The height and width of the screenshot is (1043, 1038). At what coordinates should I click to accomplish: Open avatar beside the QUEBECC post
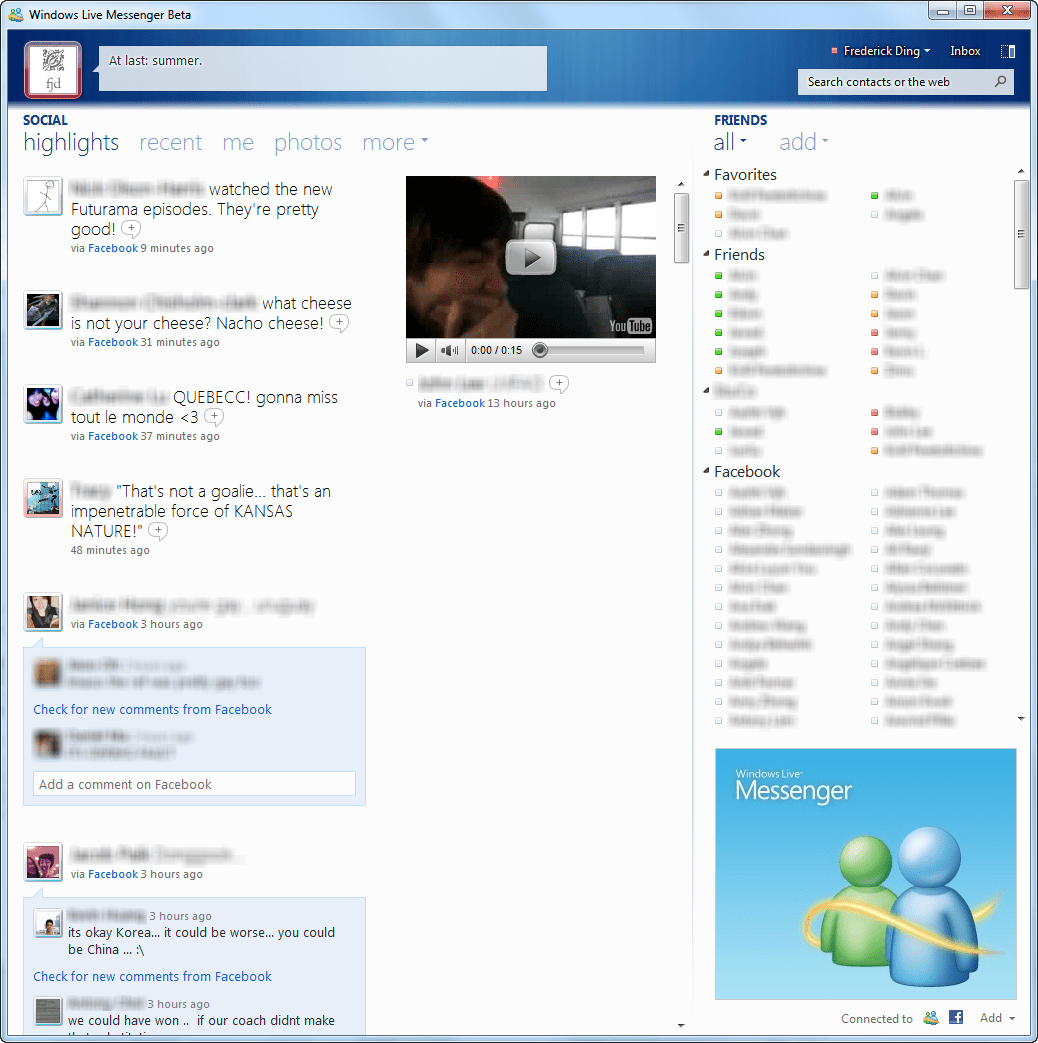[x=43, y=404]
